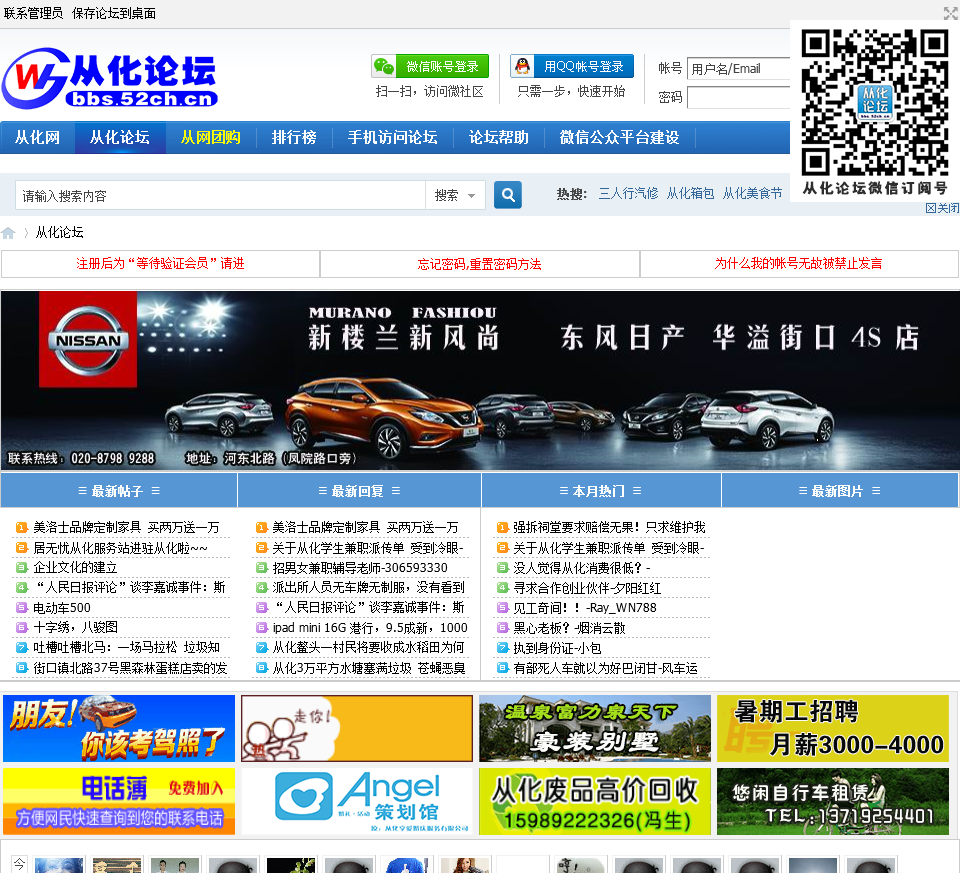Select the 本月热门 tab header
Screen dimensions: 960x873
[601, 491]
